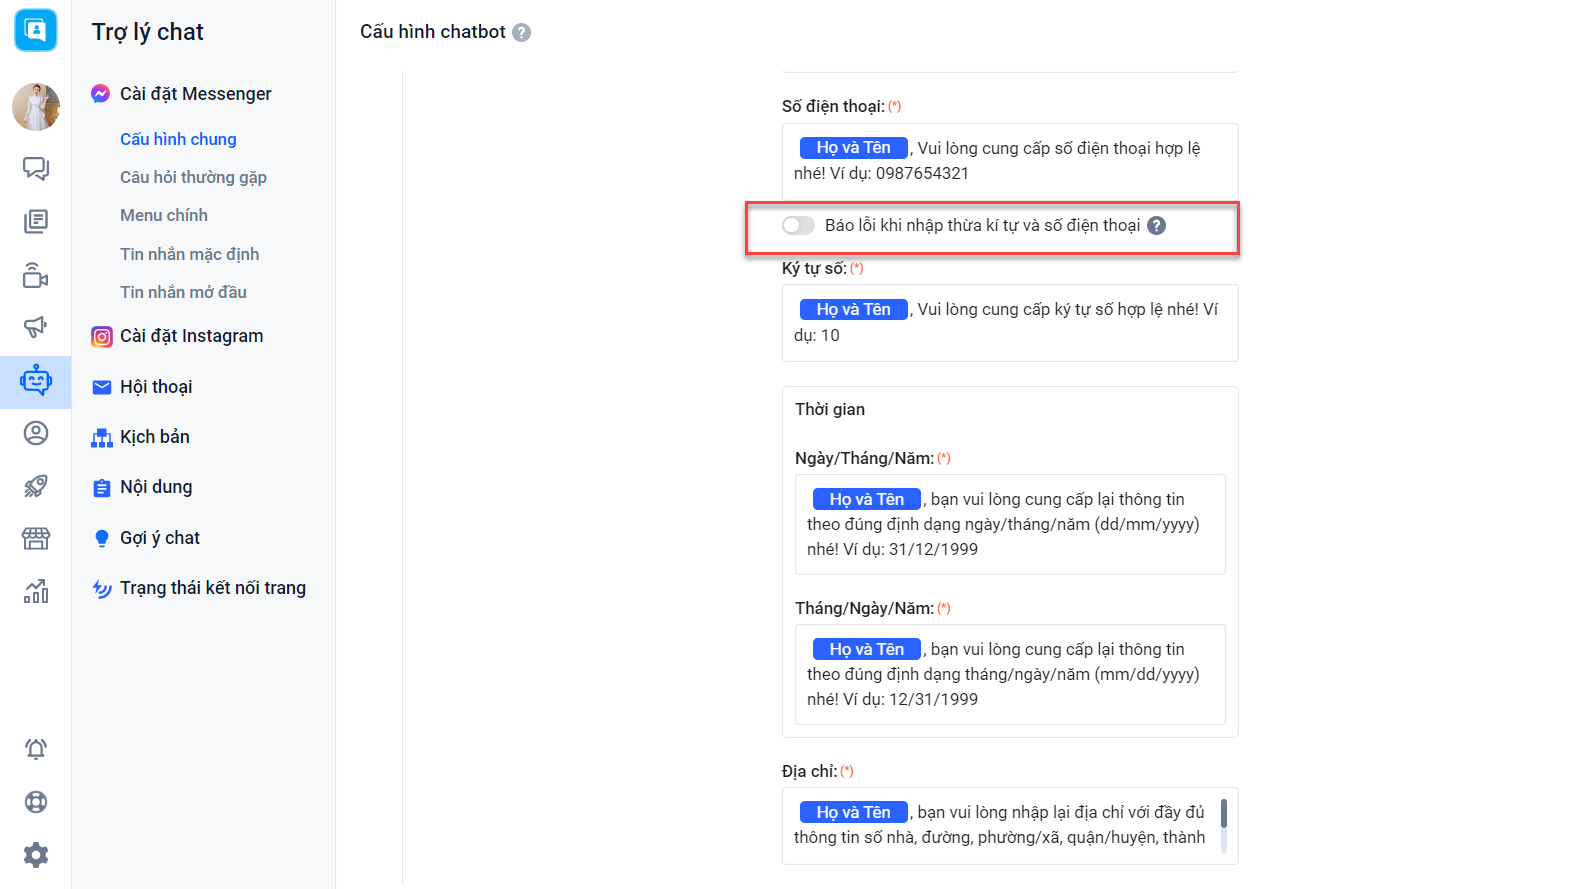This screenshot has width=1578, height=889.
Task: Click the Thời gian section heading
Action: (830, 409)
